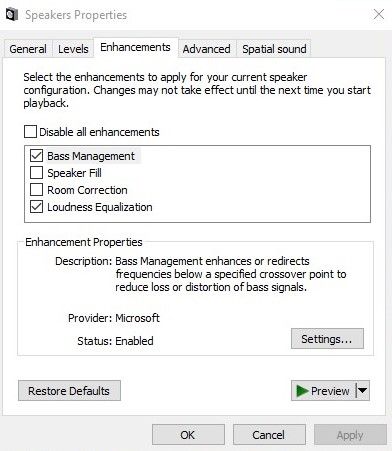Screen dimensions: 392x451
Task: Enable the Speaker Fill checkbox
Action: pos(36,173)
